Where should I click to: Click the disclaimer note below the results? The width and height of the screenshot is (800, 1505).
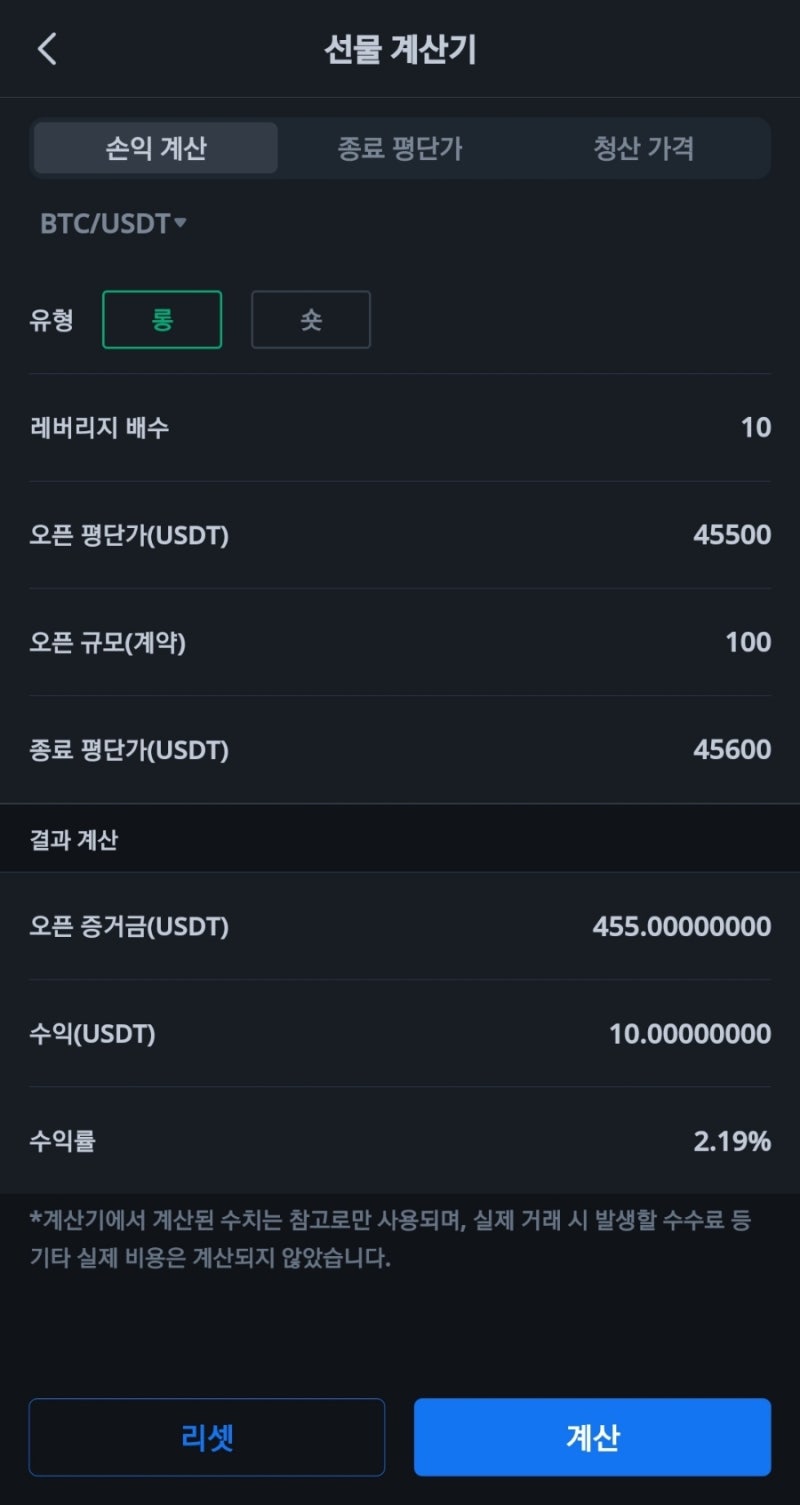point(390,1239)
